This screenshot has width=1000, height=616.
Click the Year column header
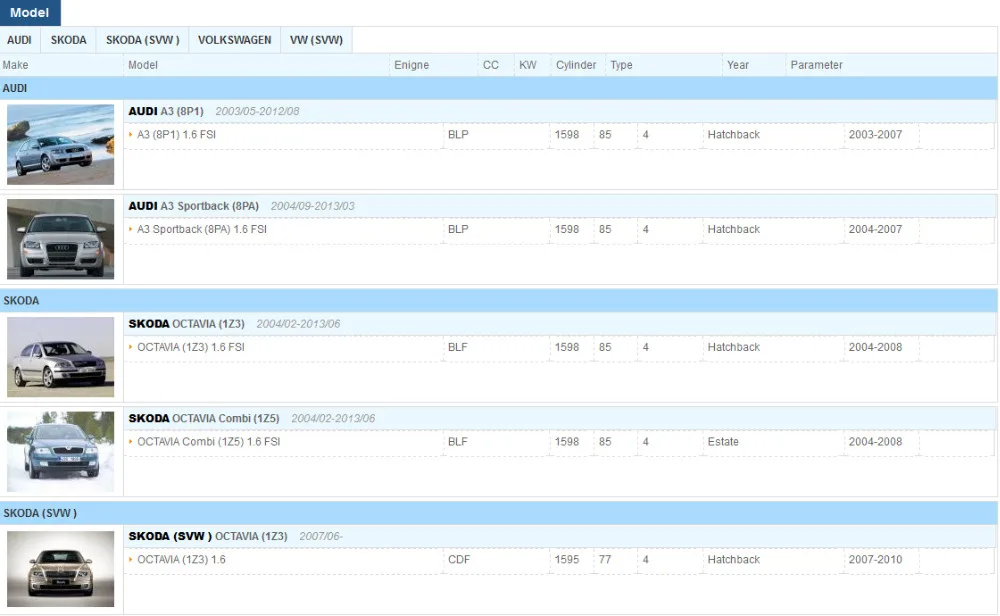point(738,65)
